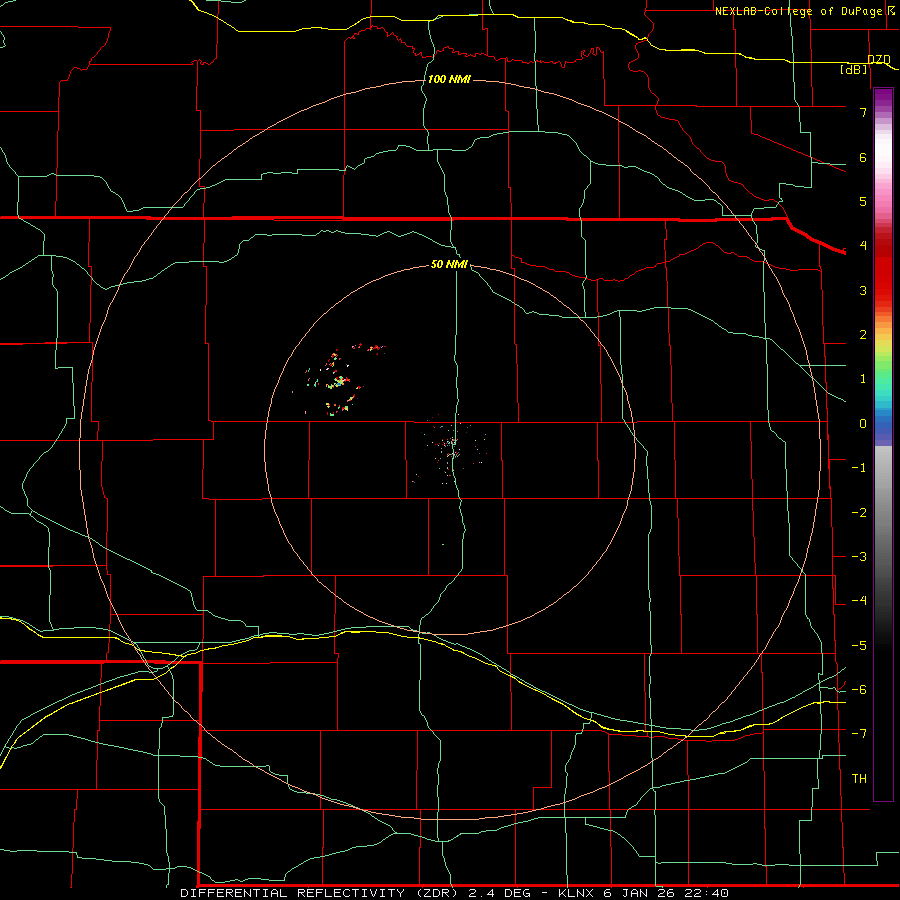Click the -4 value on the dB scale
900x900 pixels.
coord(859,600)
